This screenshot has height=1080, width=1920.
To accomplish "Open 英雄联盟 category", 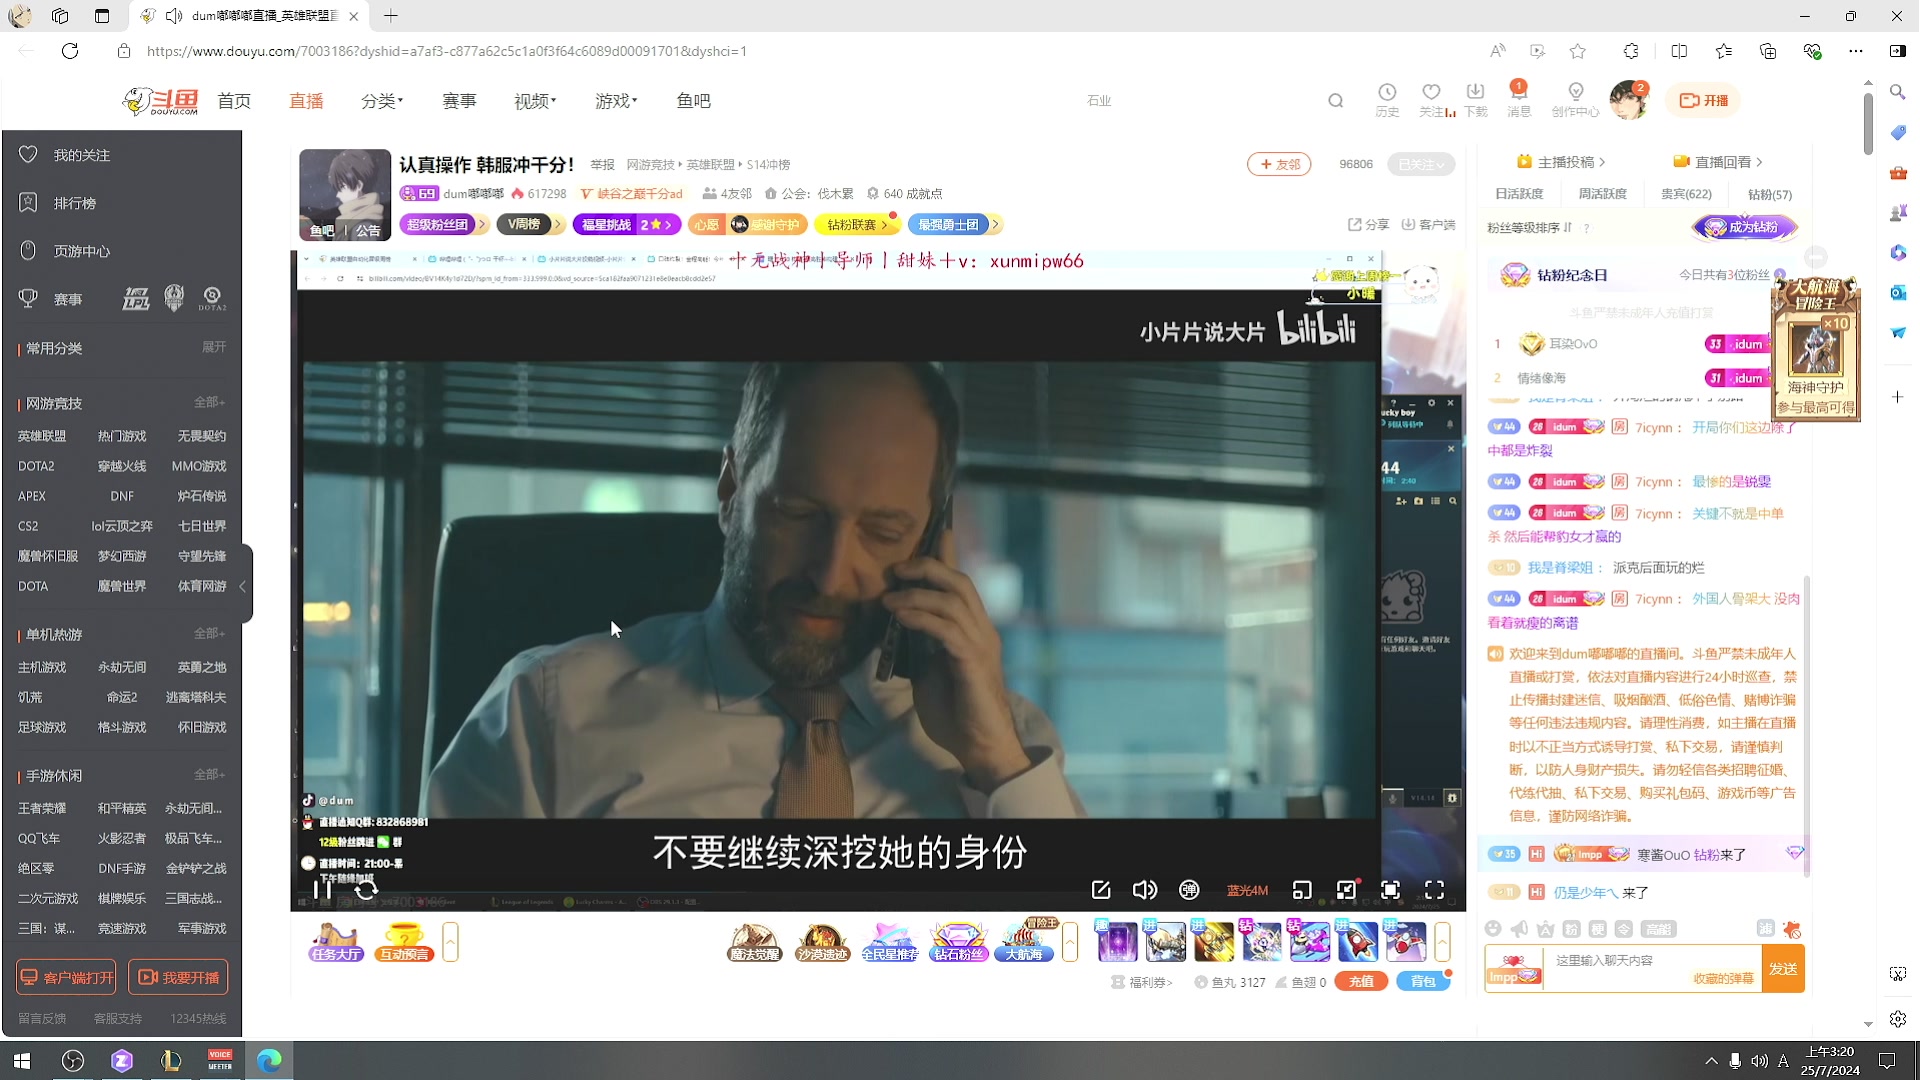I will coord(42,436).
